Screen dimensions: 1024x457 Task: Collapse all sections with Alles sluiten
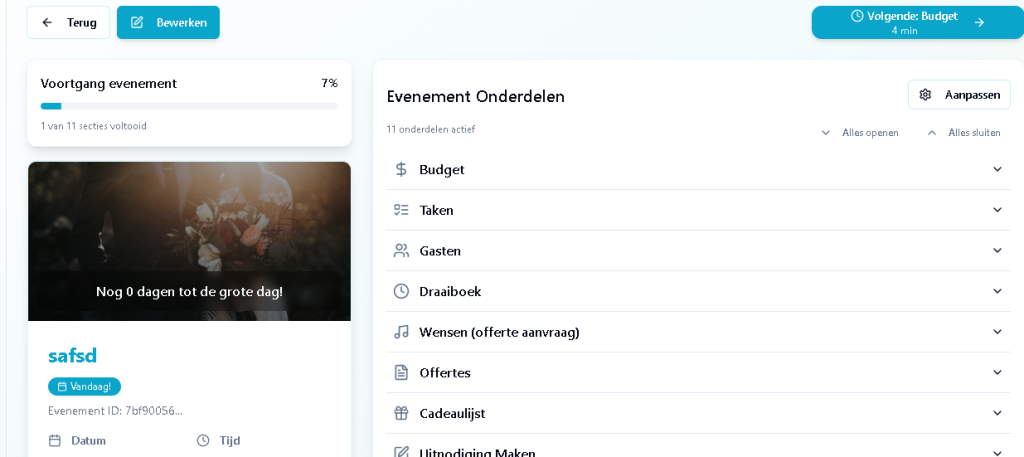click(963, 132)
